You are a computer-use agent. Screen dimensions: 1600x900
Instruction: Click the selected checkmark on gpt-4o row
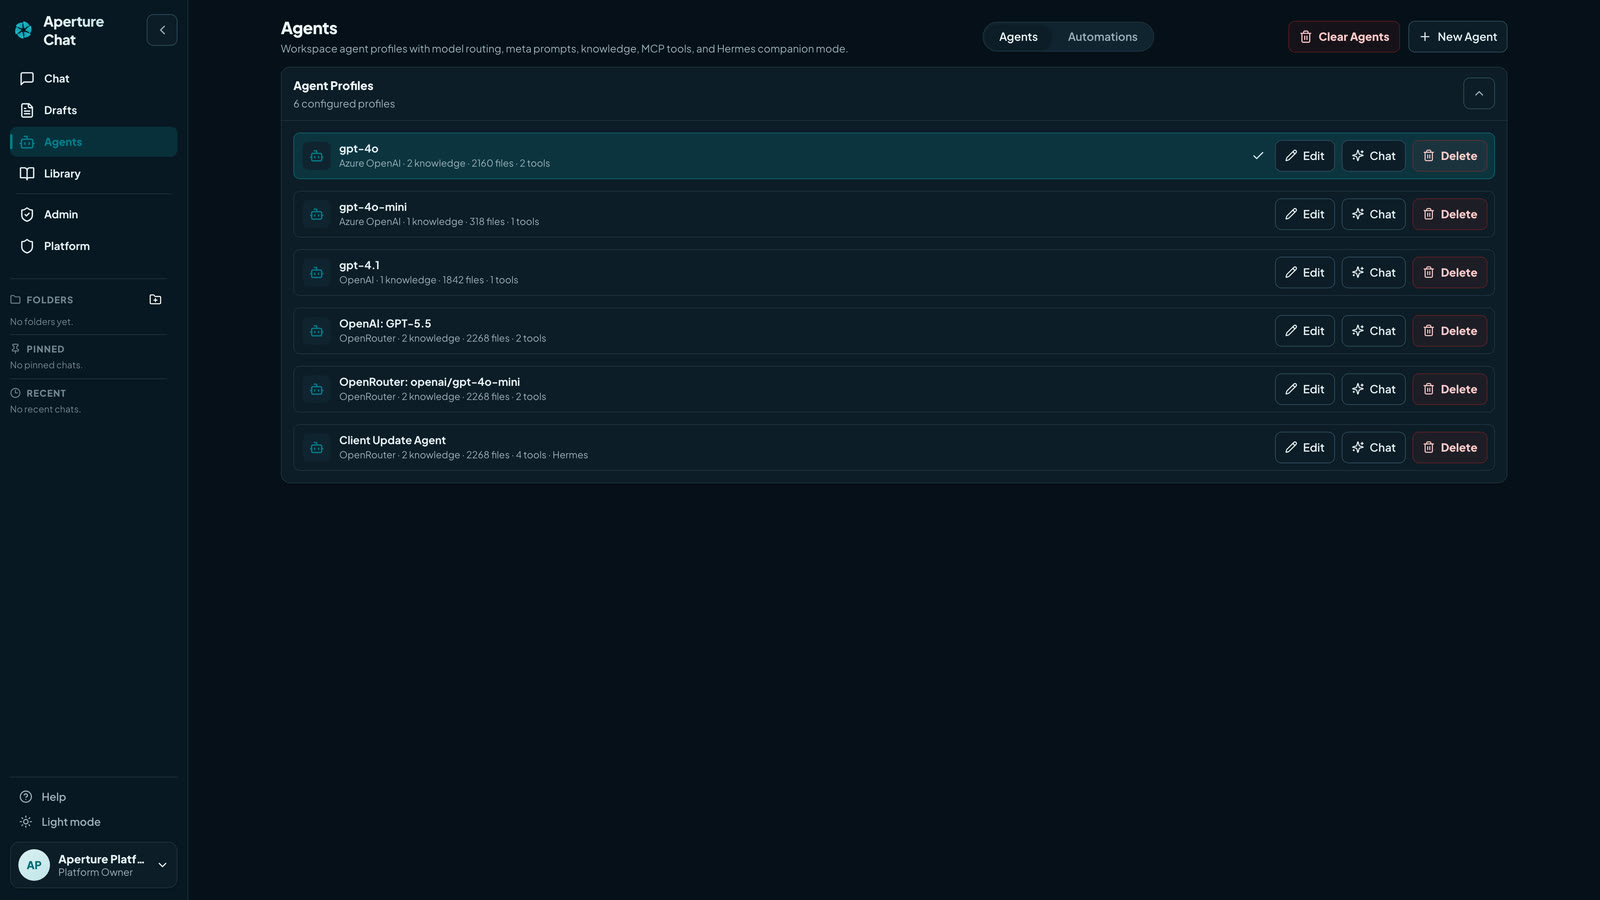[x=1258, y=156]
